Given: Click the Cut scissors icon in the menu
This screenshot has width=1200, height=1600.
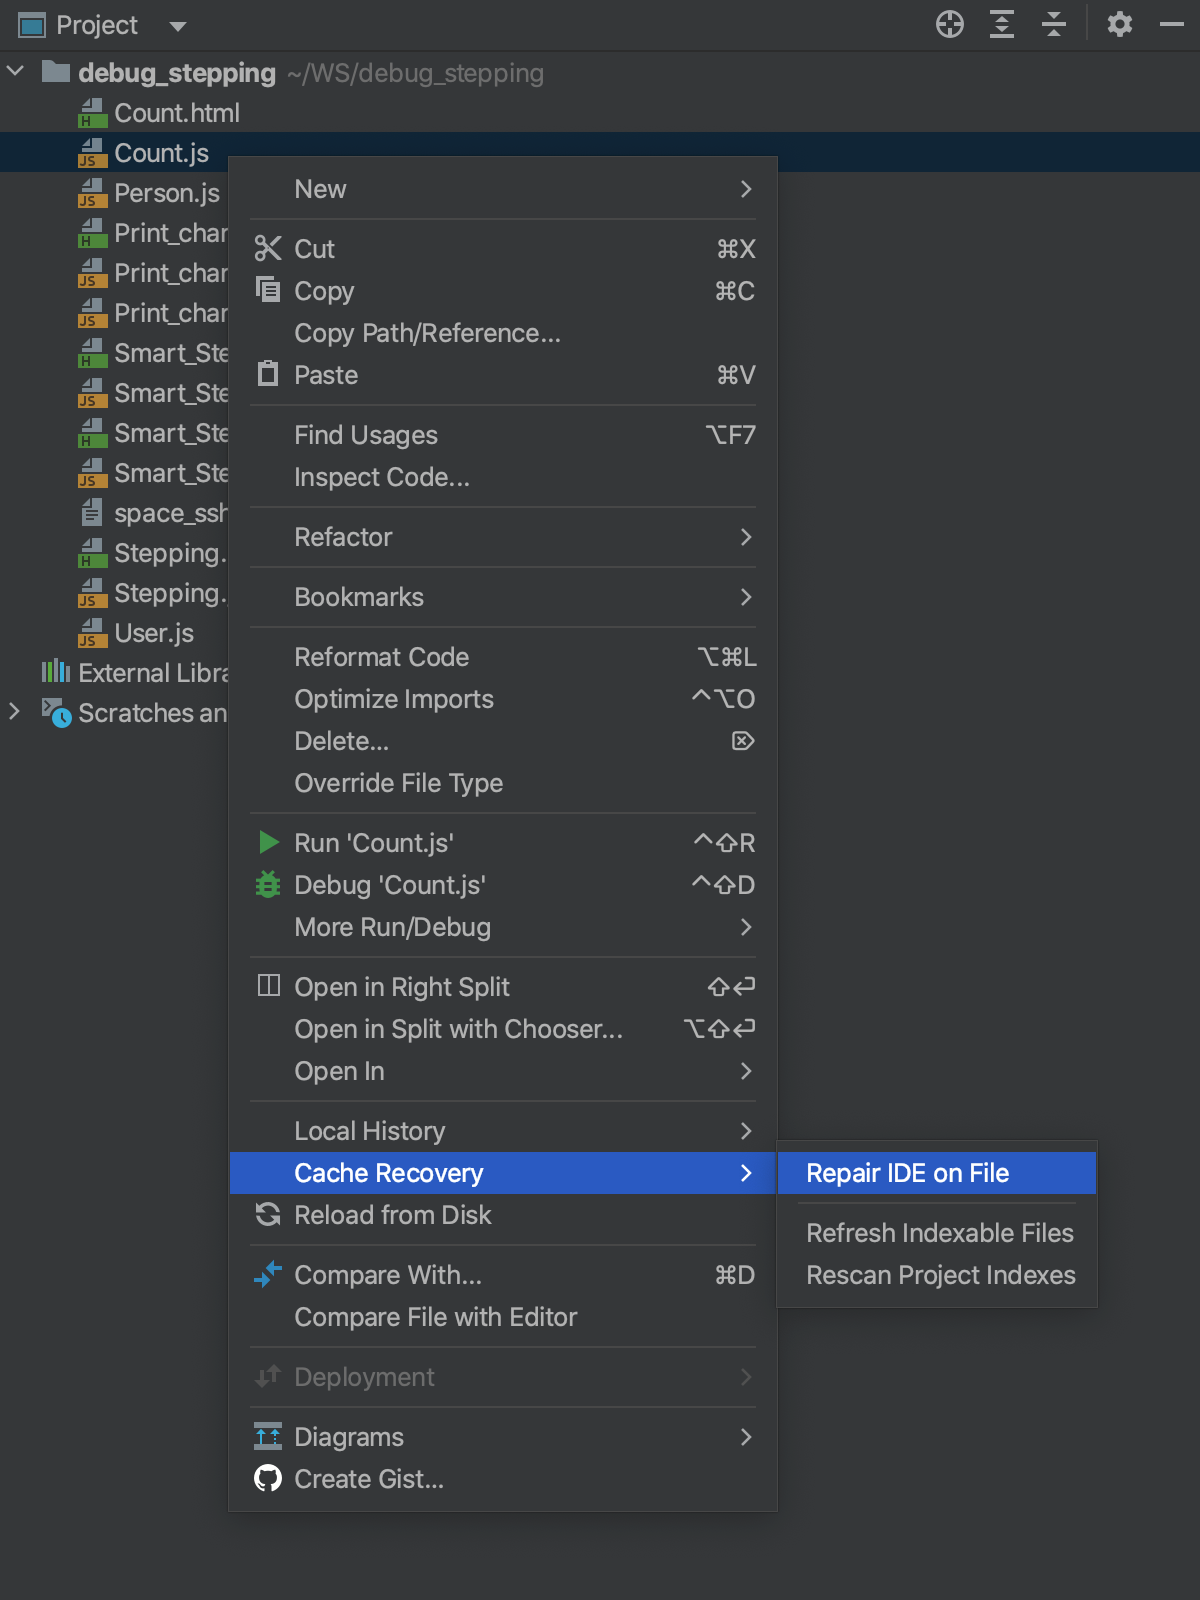Looking at the screenshot, I should coord(268,248).
